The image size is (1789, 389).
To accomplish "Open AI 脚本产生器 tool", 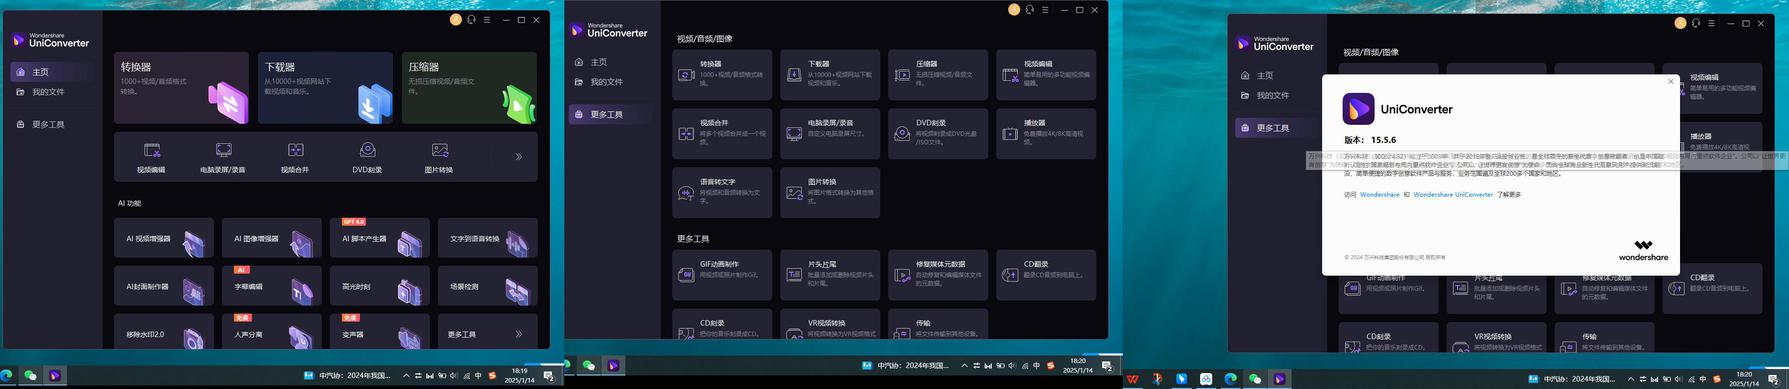I will pos(380,238).
